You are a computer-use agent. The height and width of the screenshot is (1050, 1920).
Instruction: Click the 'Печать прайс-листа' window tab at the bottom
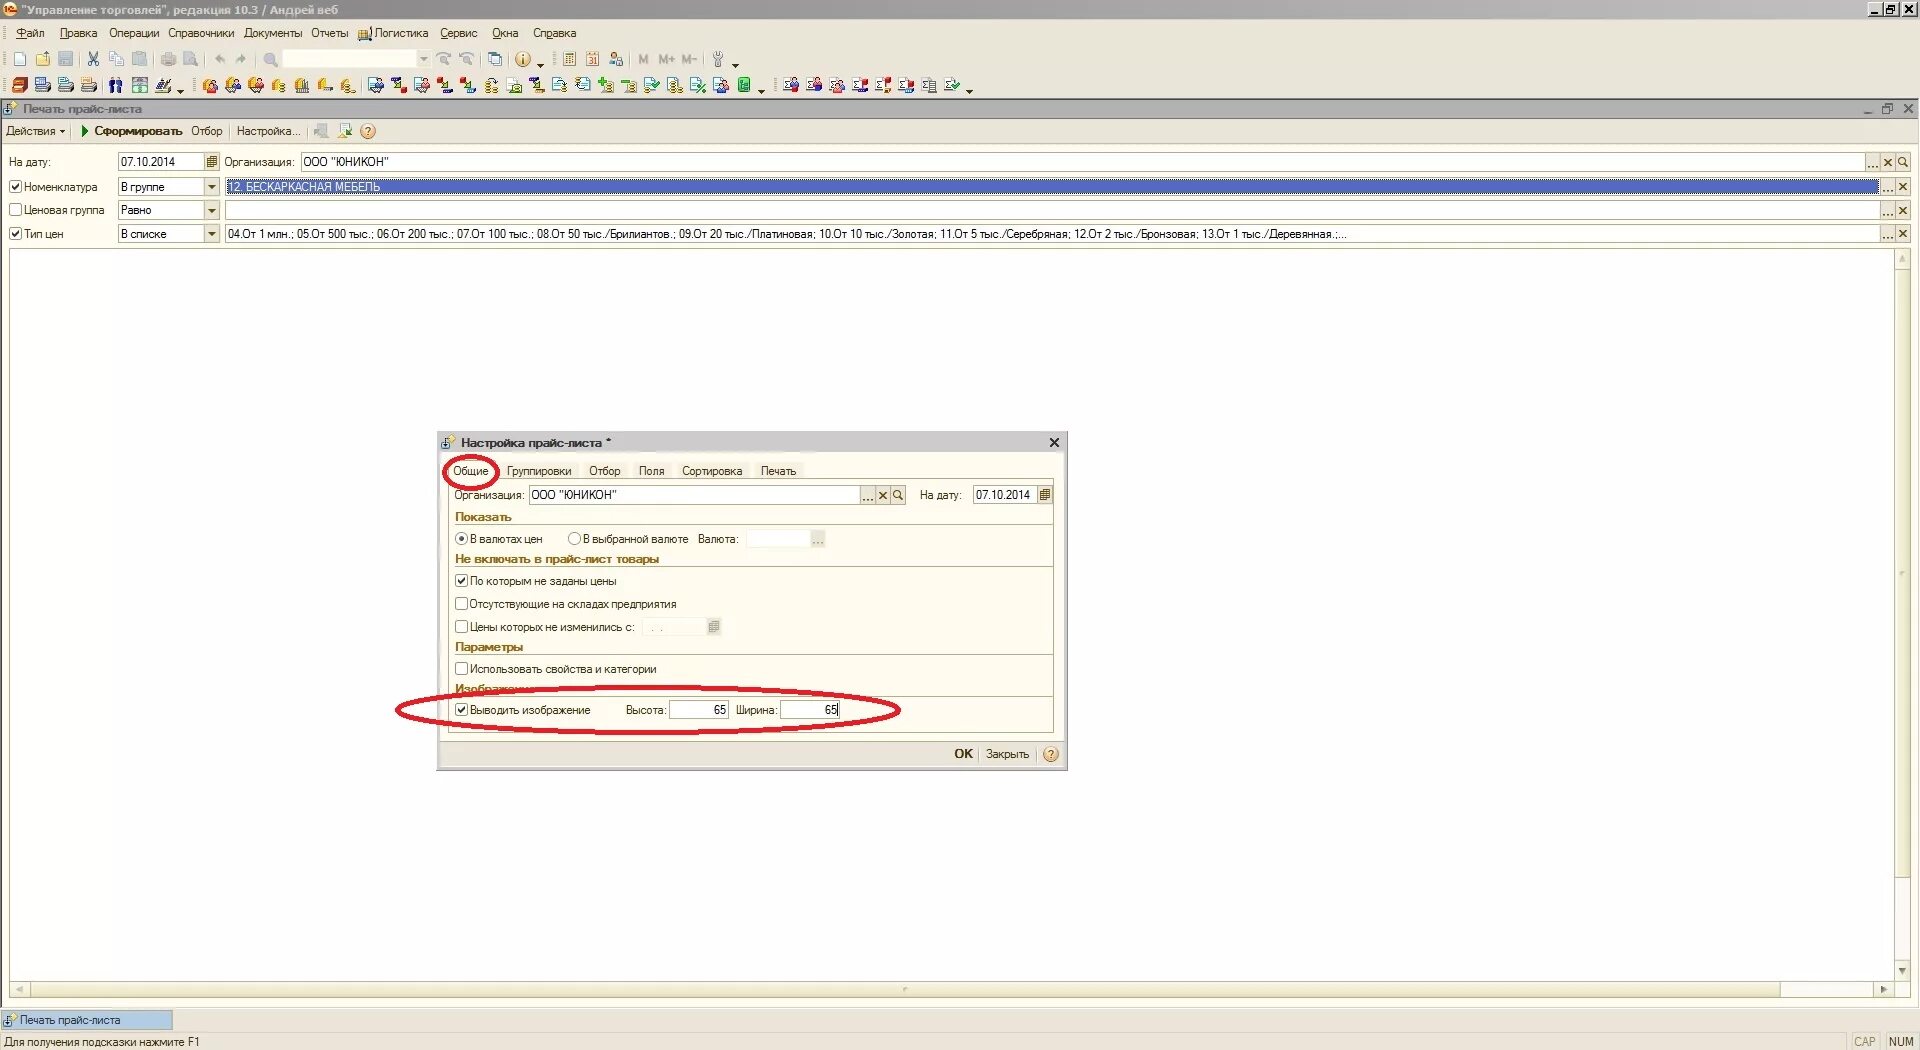[87, 1020]
